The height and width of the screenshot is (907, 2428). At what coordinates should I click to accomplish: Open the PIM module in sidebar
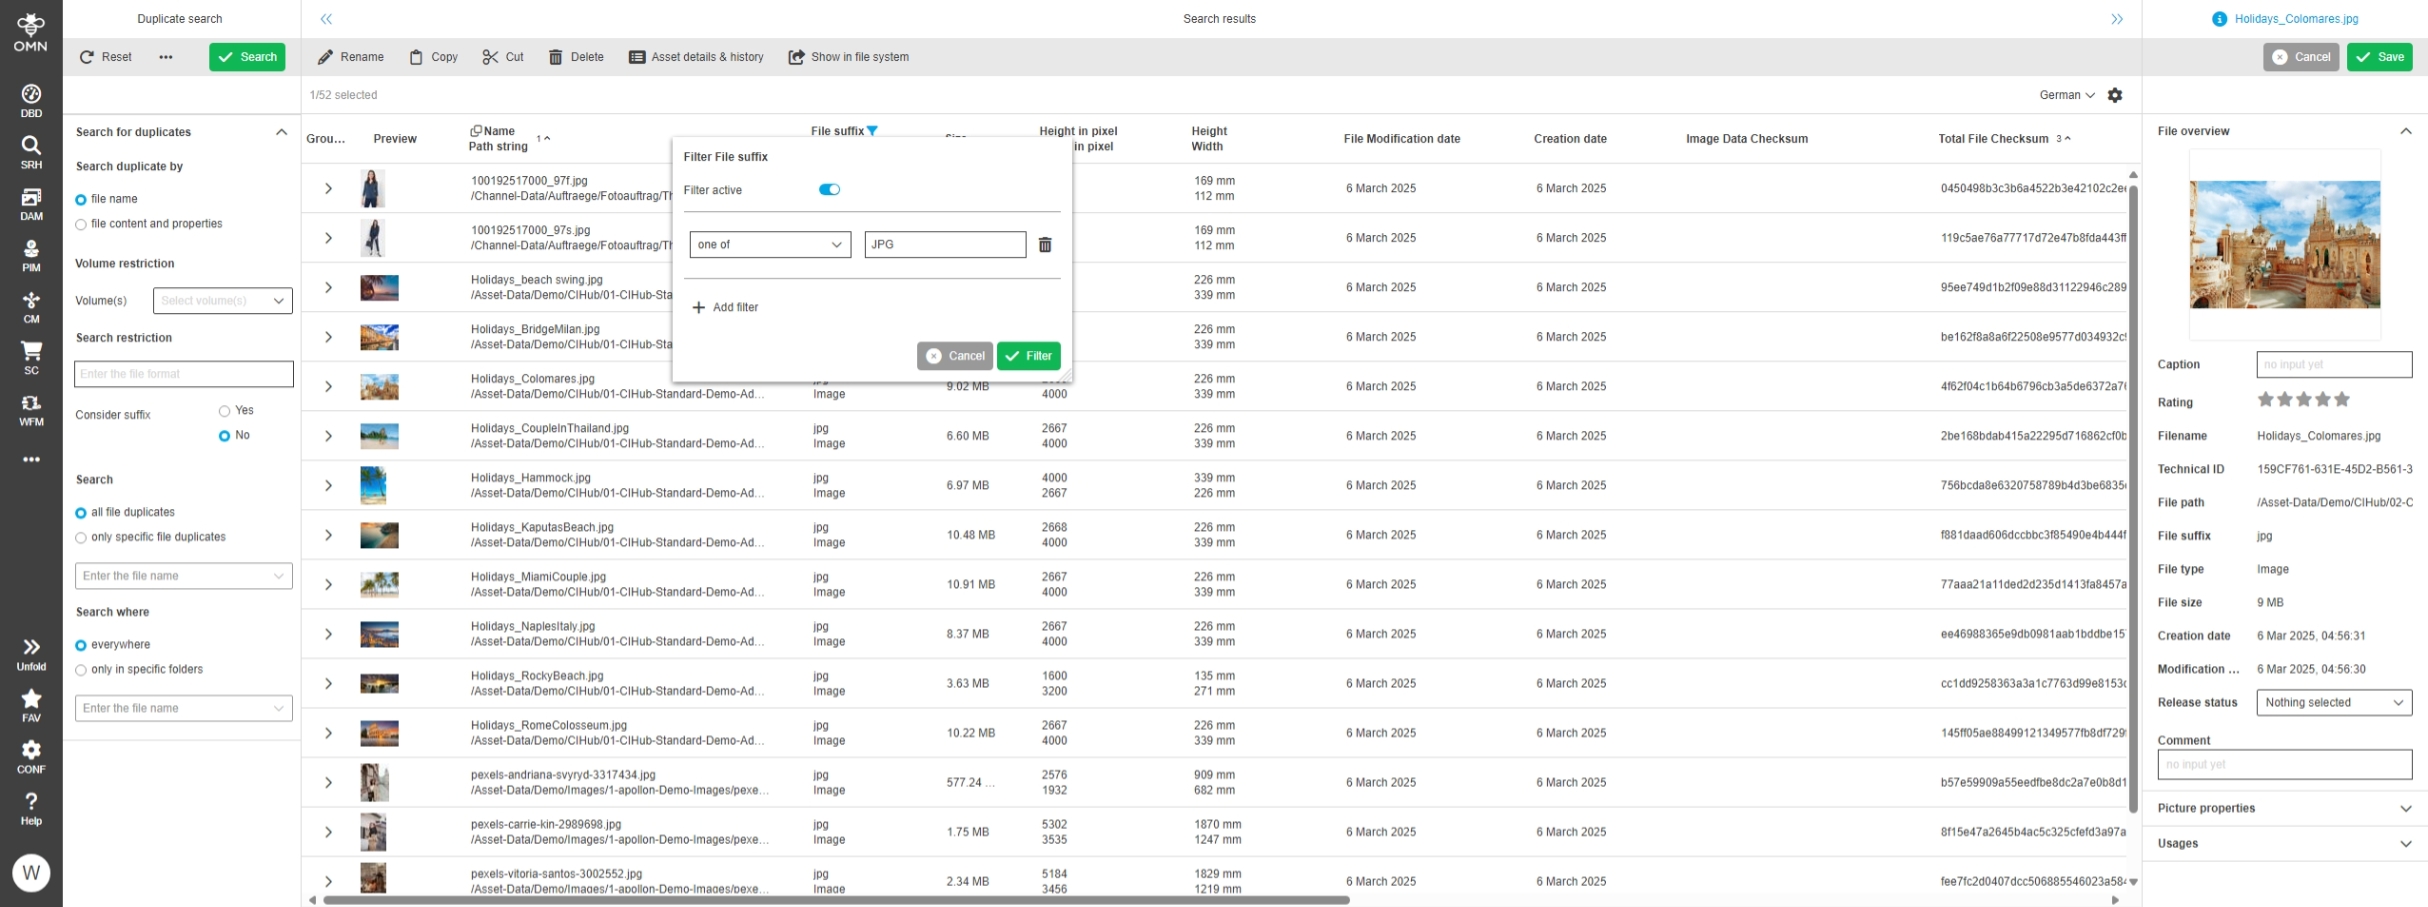[x=31, y=255]
